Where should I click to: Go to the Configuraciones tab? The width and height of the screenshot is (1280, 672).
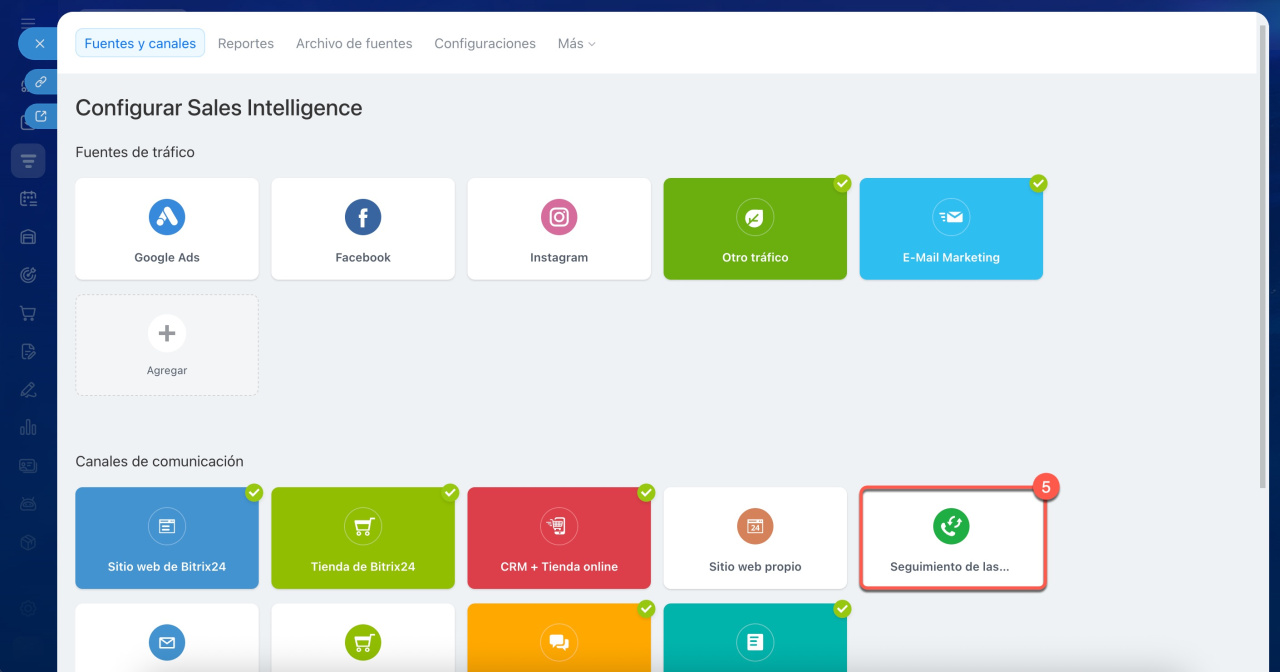(x=485, y=44)
